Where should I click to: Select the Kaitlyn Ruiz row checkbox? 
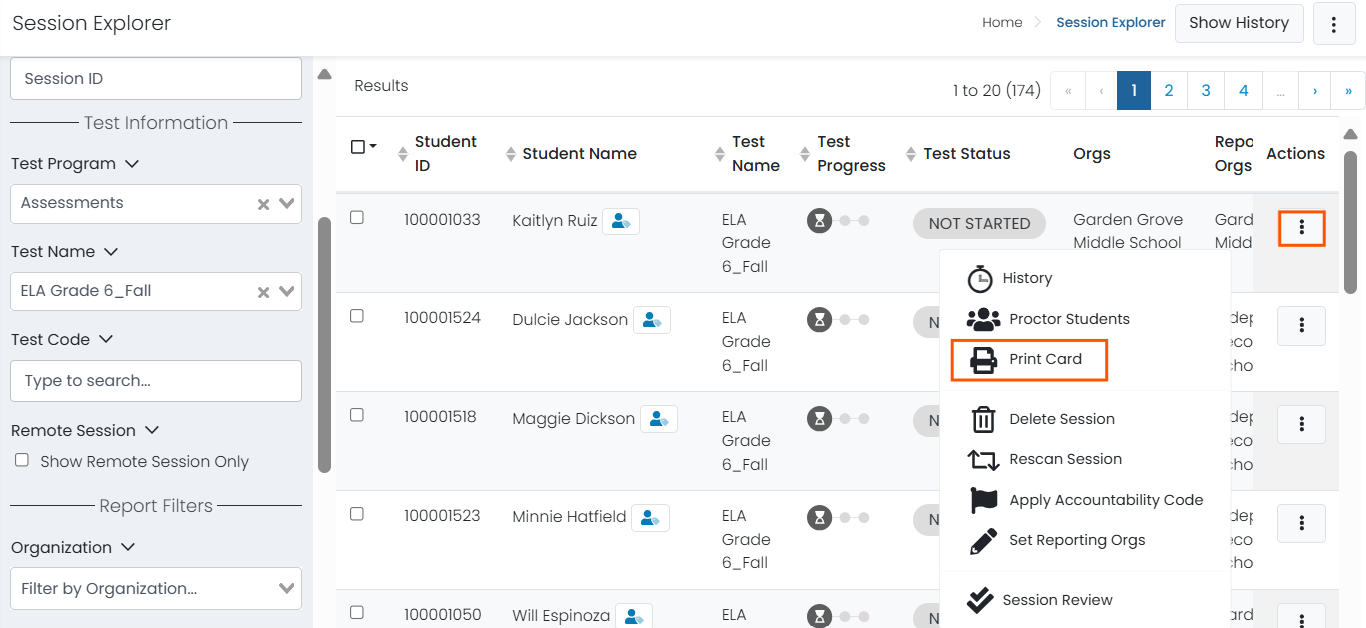[357, 217]
